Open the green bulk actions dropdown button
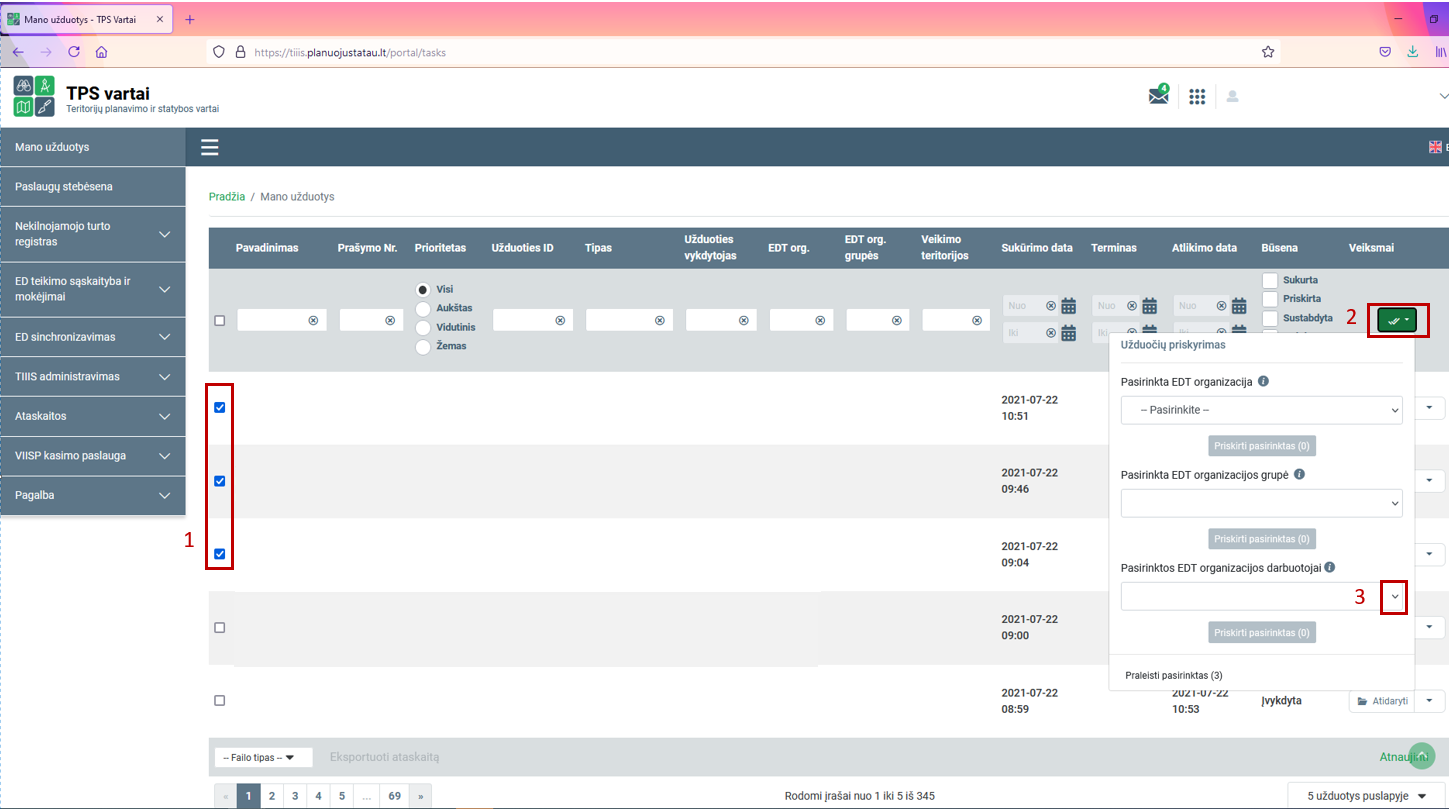The height and width of the screenshot is (811, 1449). pos(1397,320)
